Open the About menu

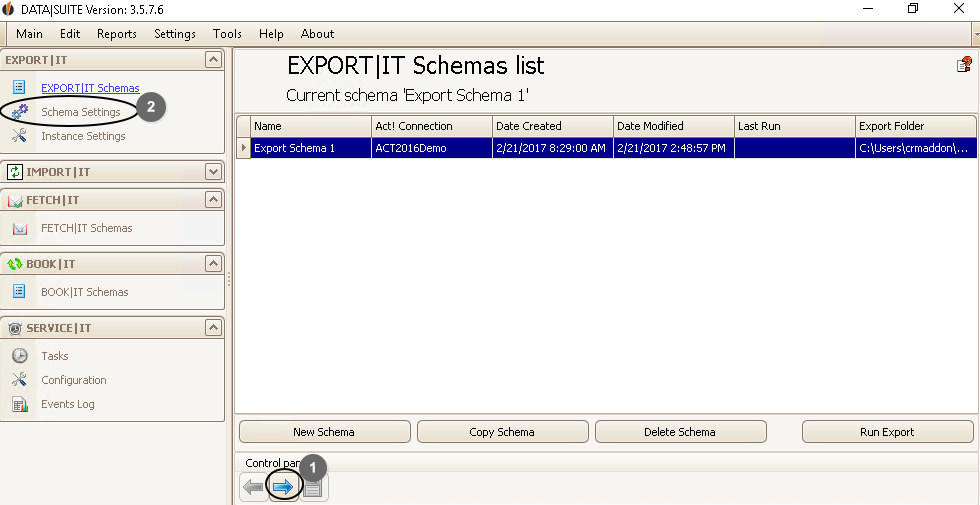(318, 34)
